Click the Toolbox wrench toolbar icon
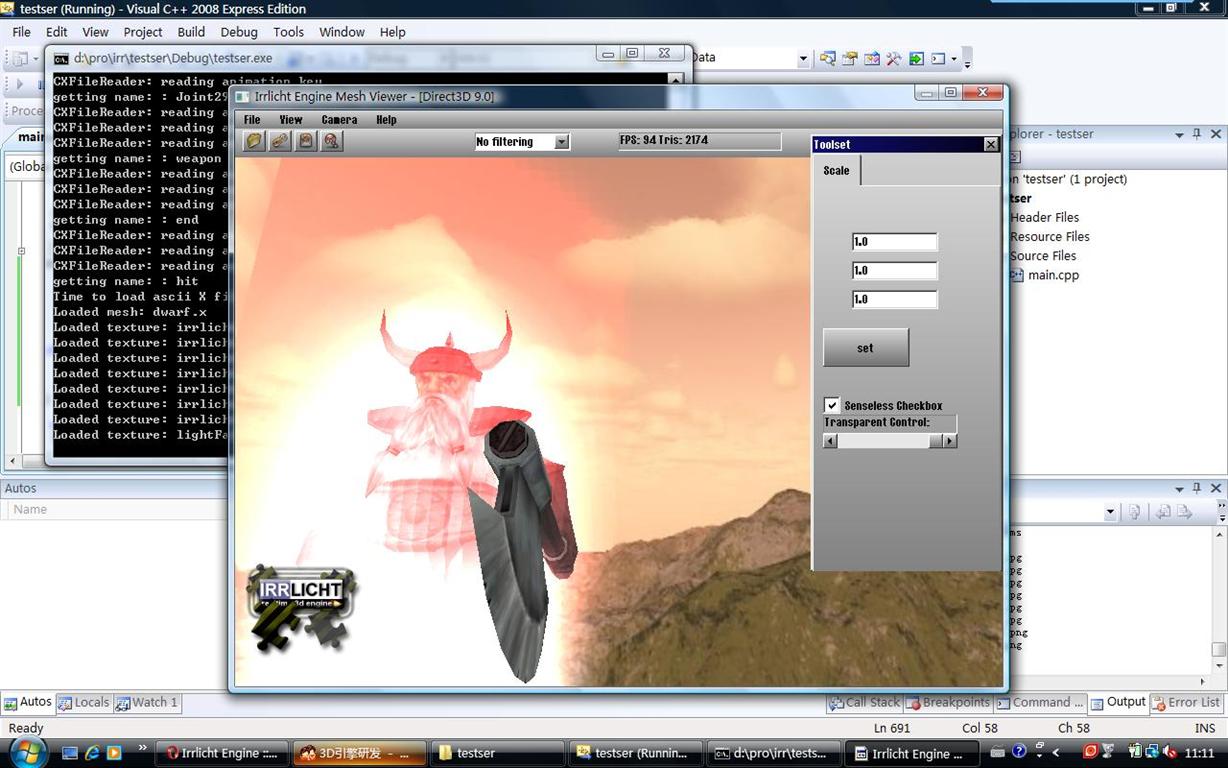The height and width of the screenshot is (768, 1228). (x=894, y=59)
